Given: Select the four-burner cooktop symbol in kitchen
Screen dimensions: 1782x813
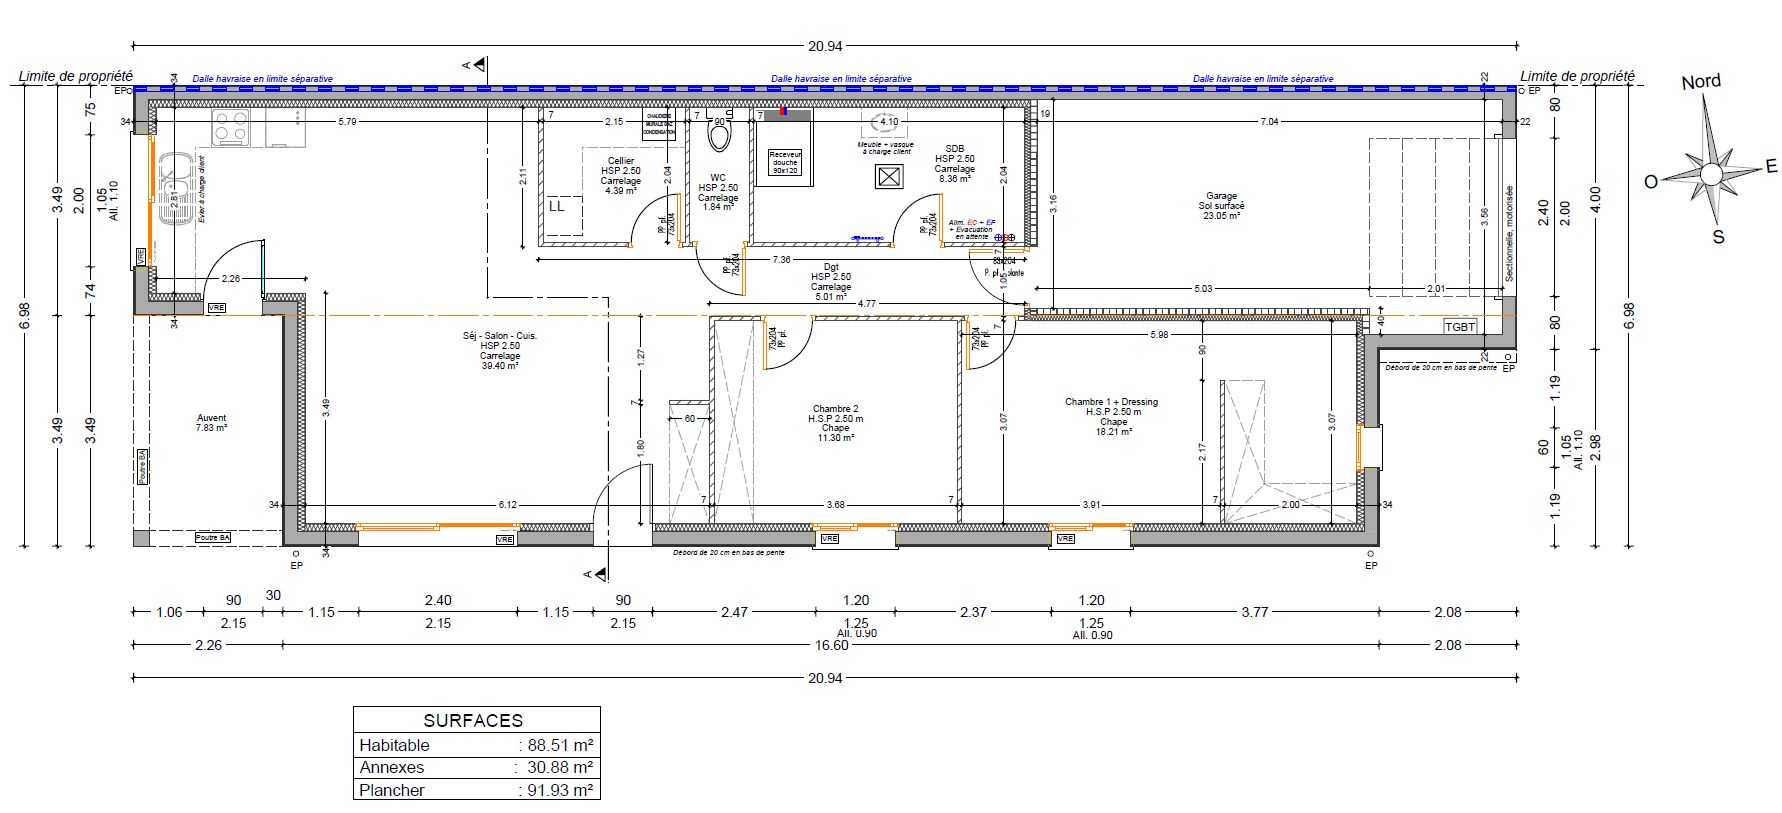Looking at the screenshot, I should click(x=231, y=129).
